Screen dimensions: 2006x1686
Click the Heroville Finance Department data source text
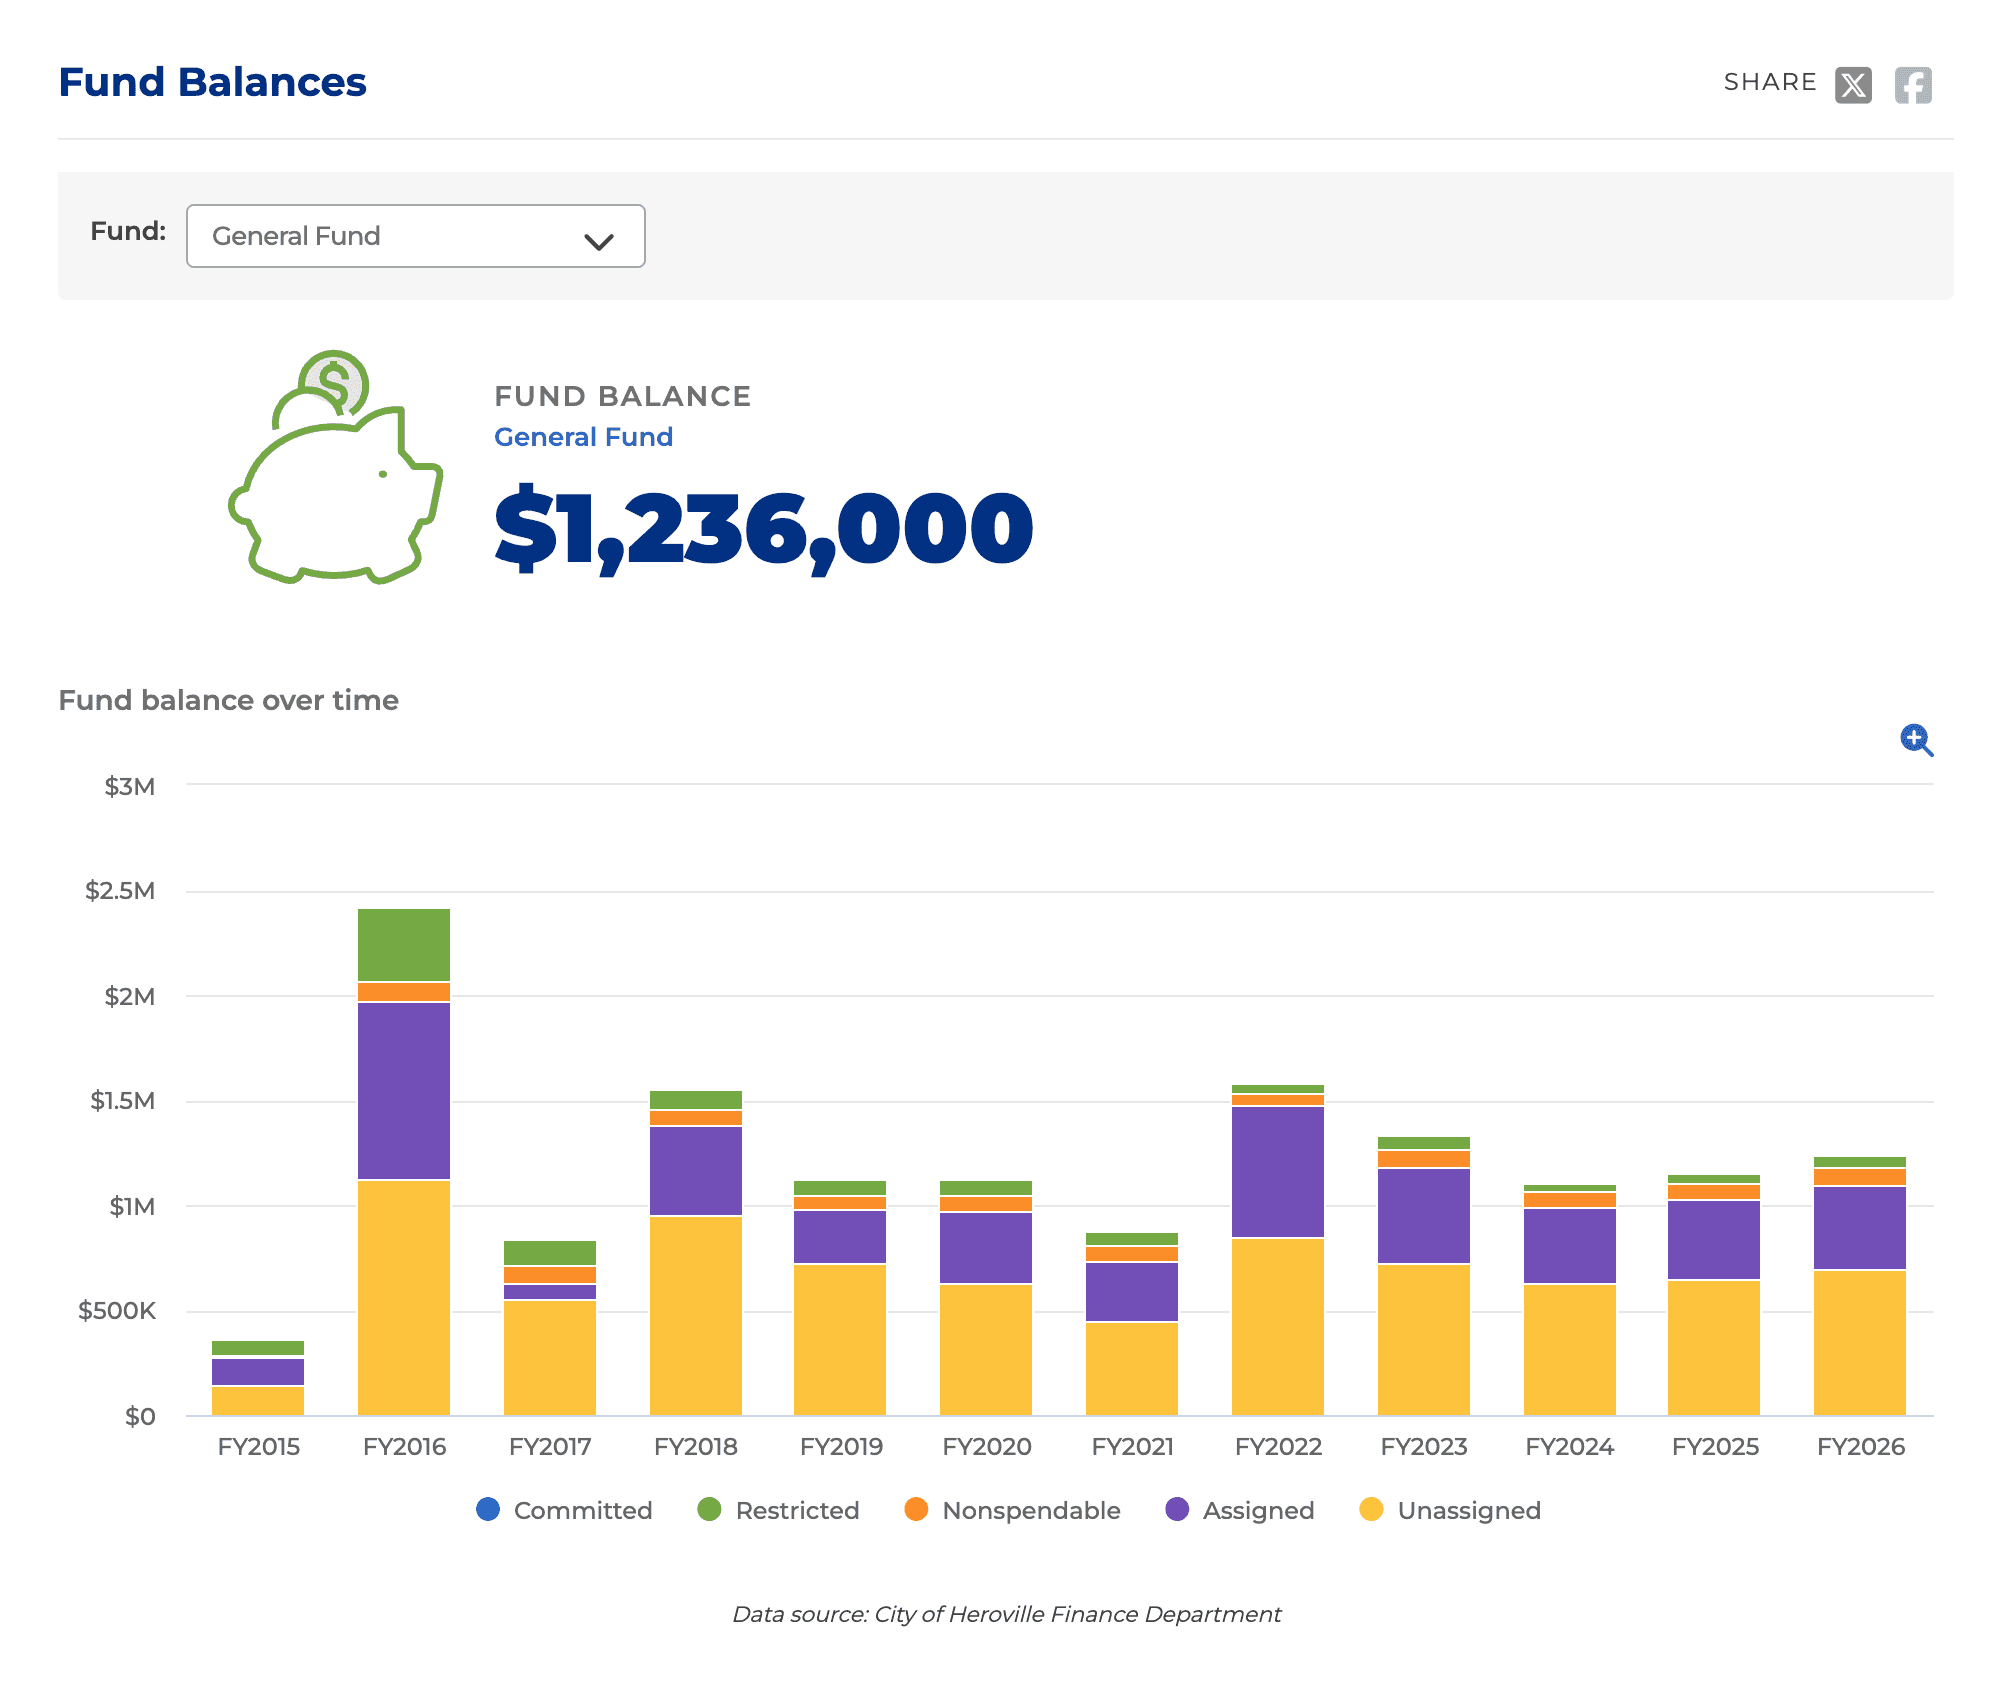(1007, 1613)
